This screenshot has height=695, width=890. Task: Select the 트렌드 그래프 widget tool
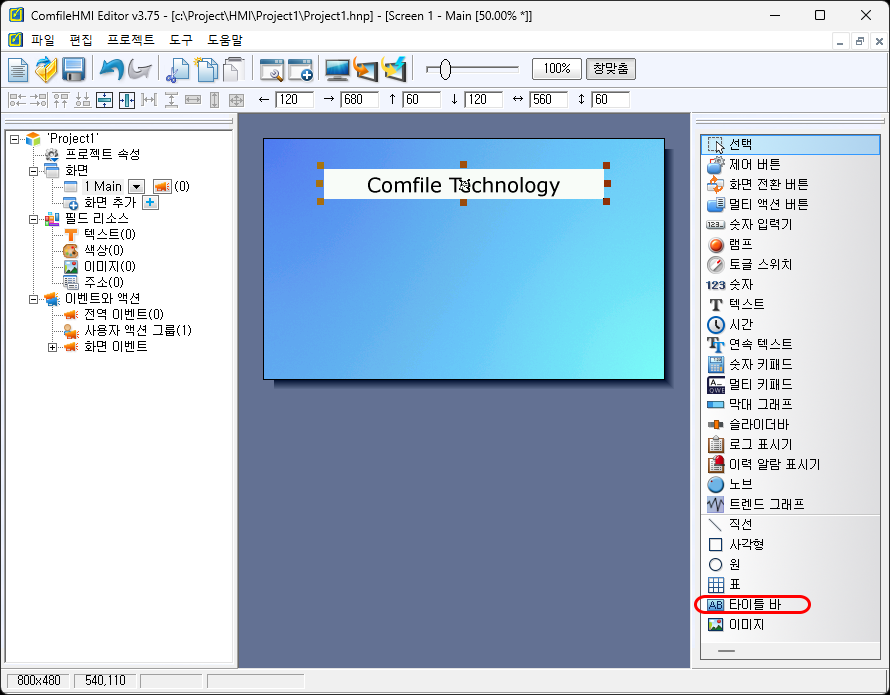coord(750,504)
